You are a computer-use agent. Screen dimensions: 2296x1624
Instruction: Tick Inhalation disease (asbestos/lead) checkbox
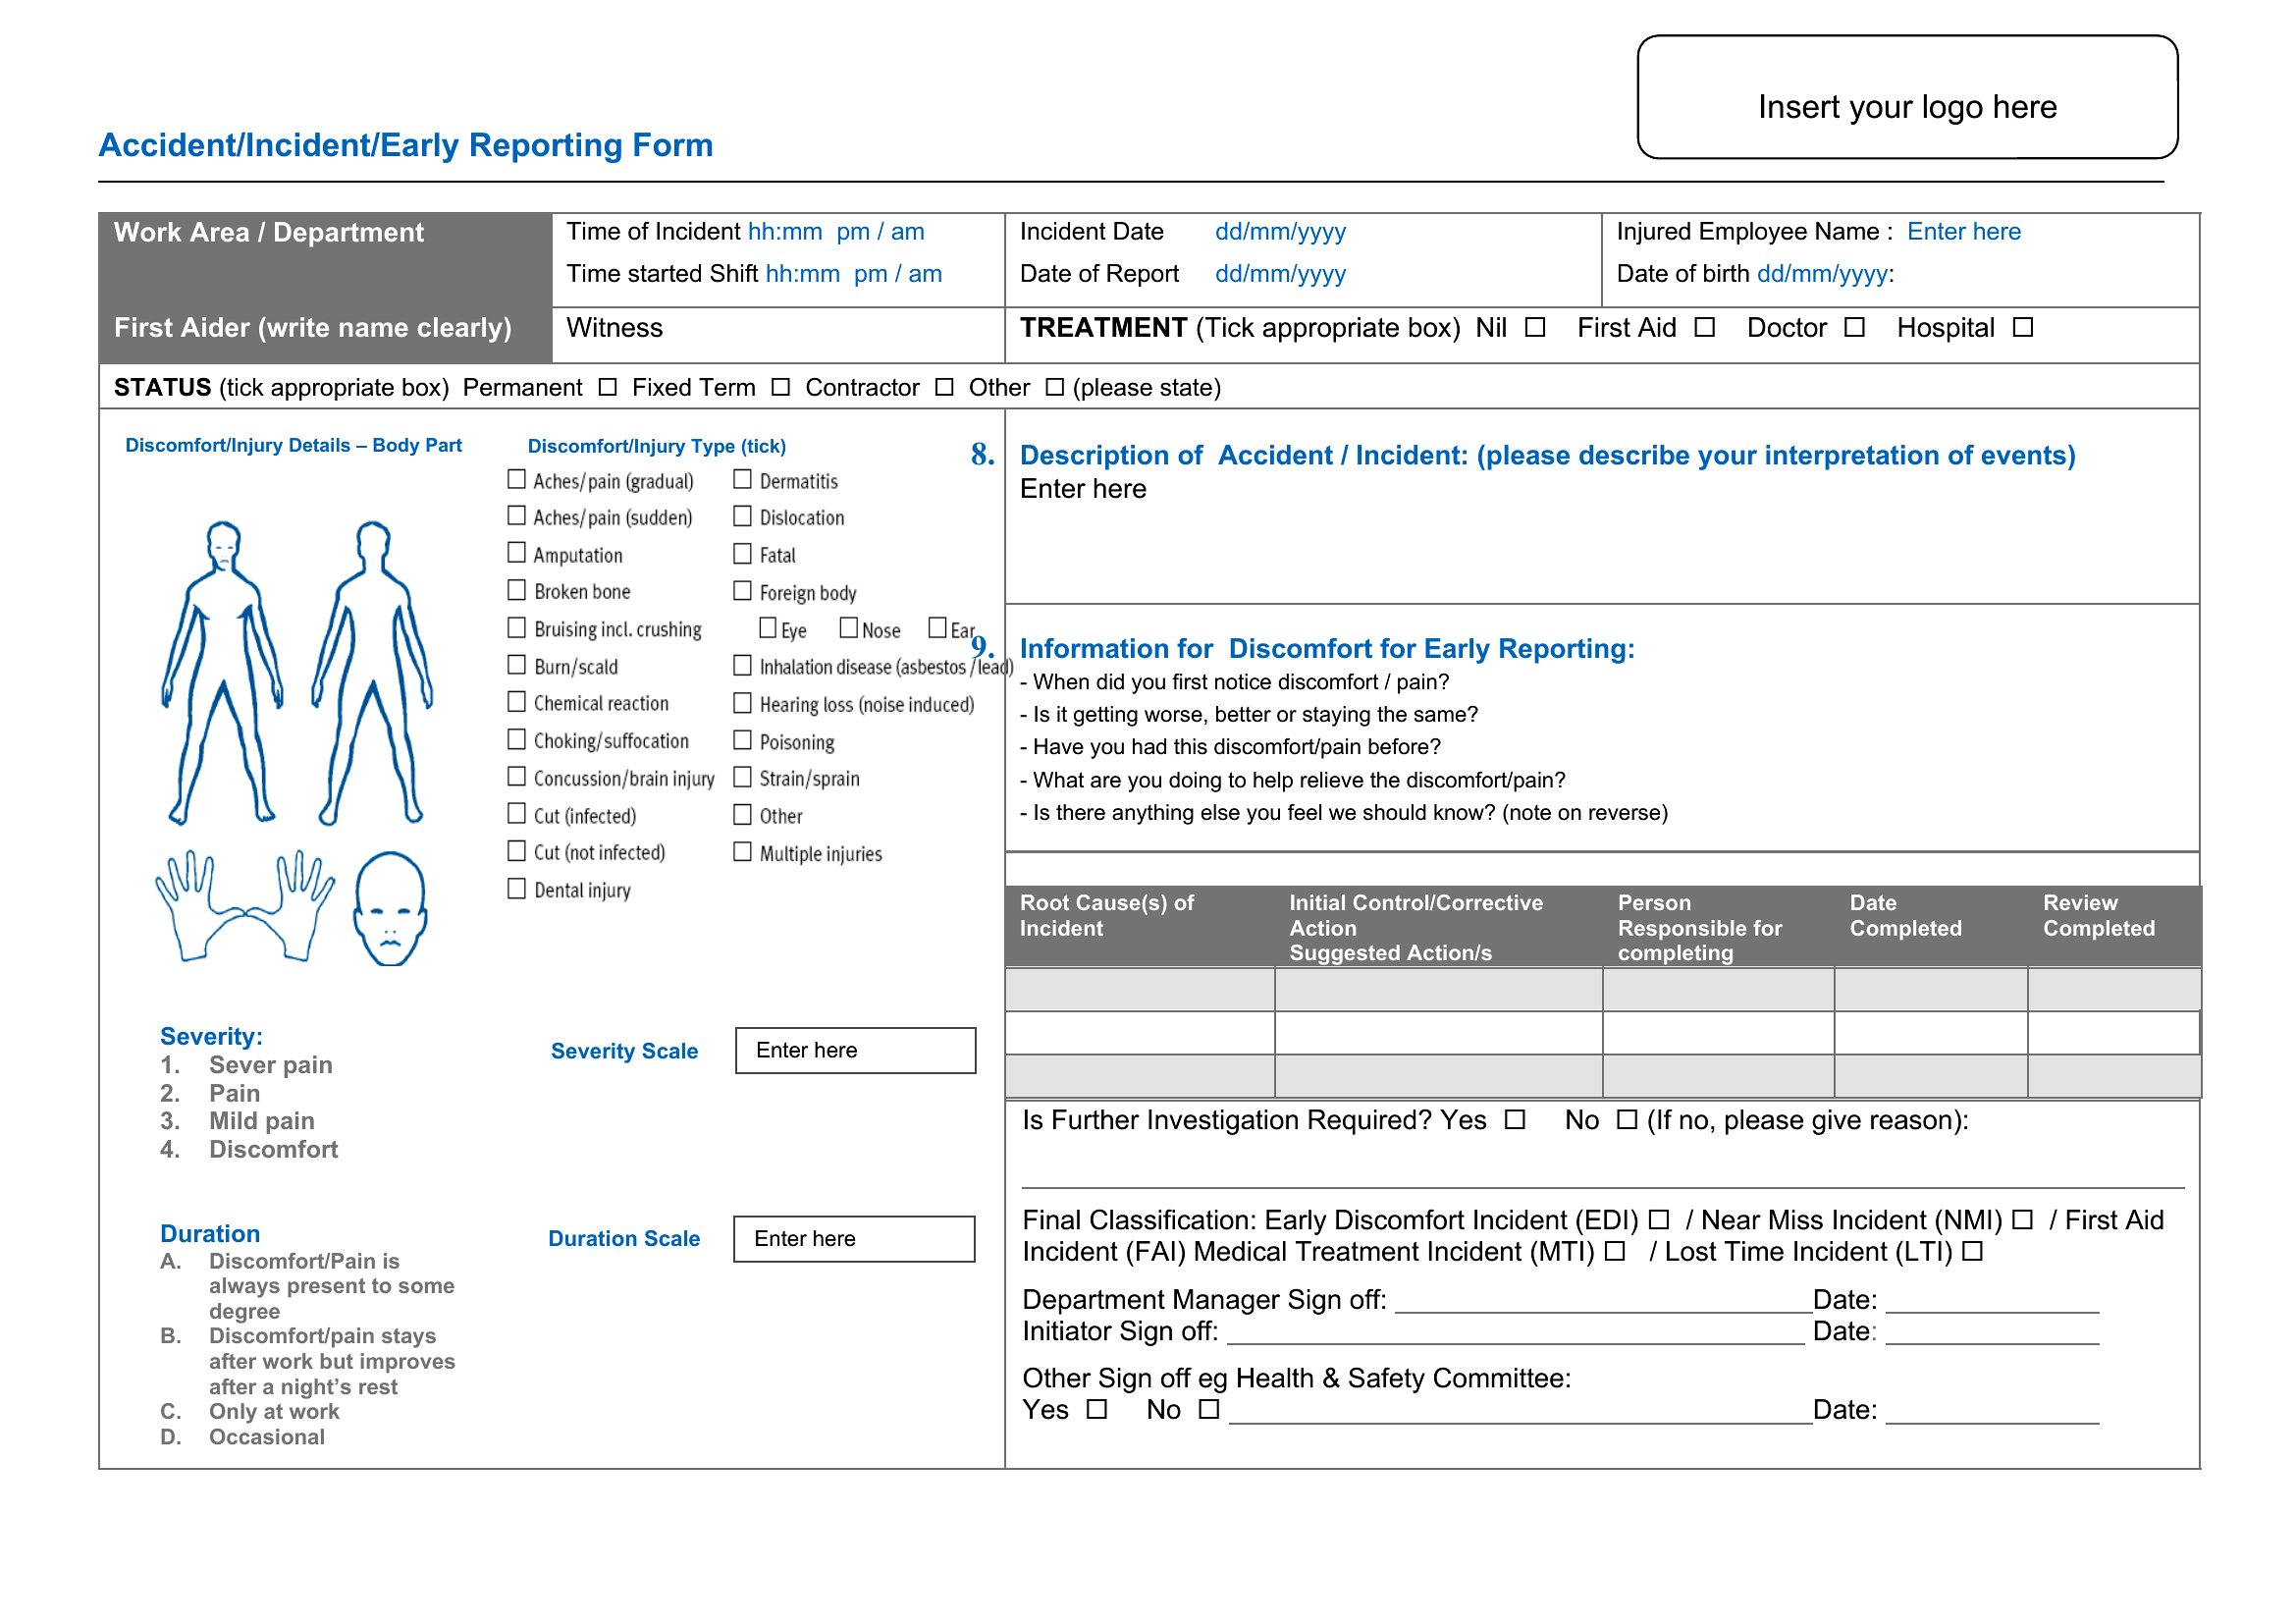coord(743,665)
